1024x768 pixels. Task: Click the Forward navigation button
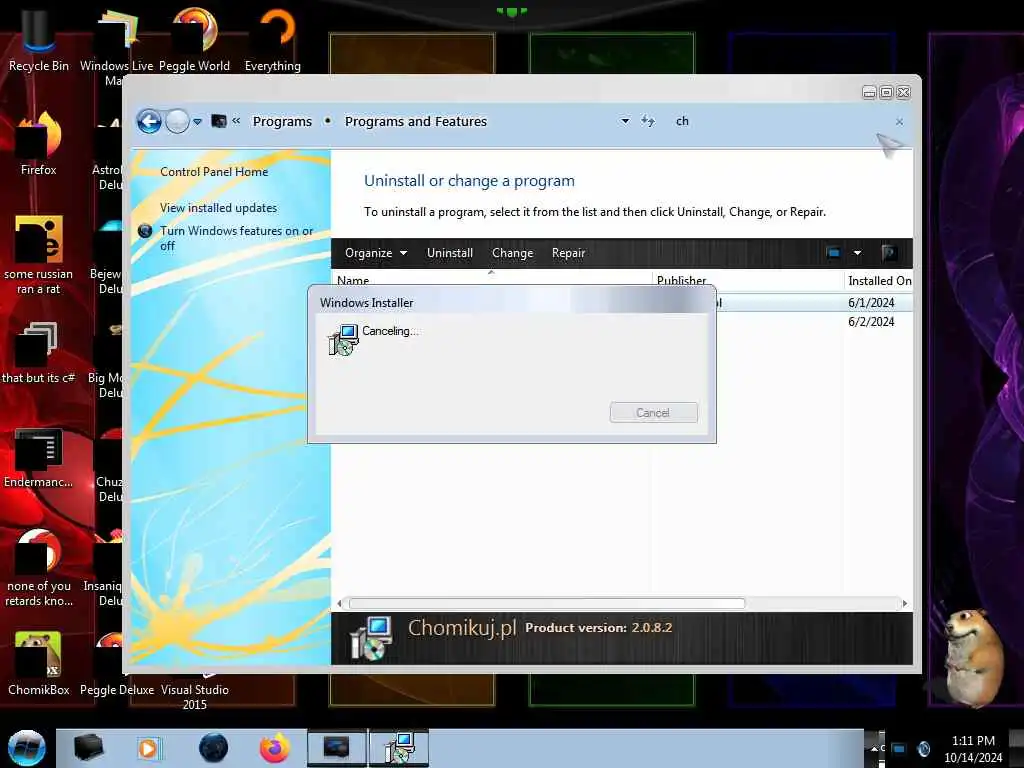(x=177, y=121)
